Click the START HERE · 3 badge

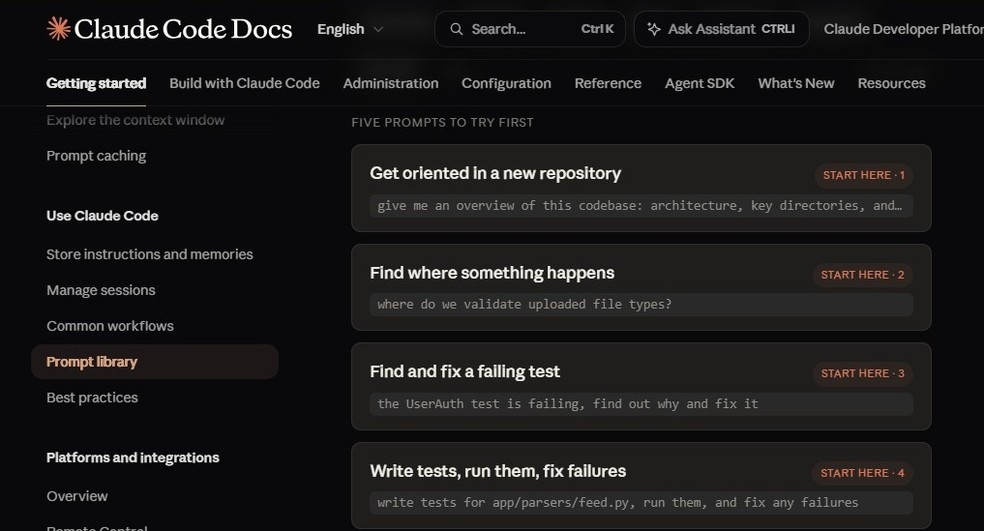tap(862, 373)
